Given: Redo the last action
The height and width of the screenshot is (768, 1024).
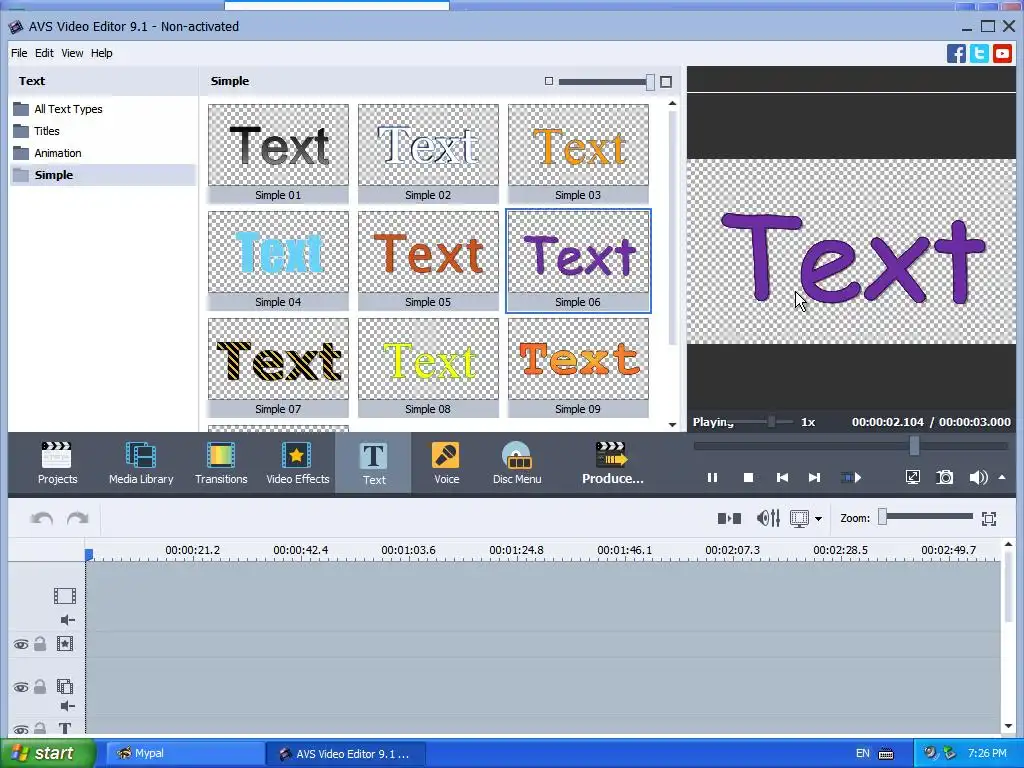Looking at the screenshot, I should [78, 519].
